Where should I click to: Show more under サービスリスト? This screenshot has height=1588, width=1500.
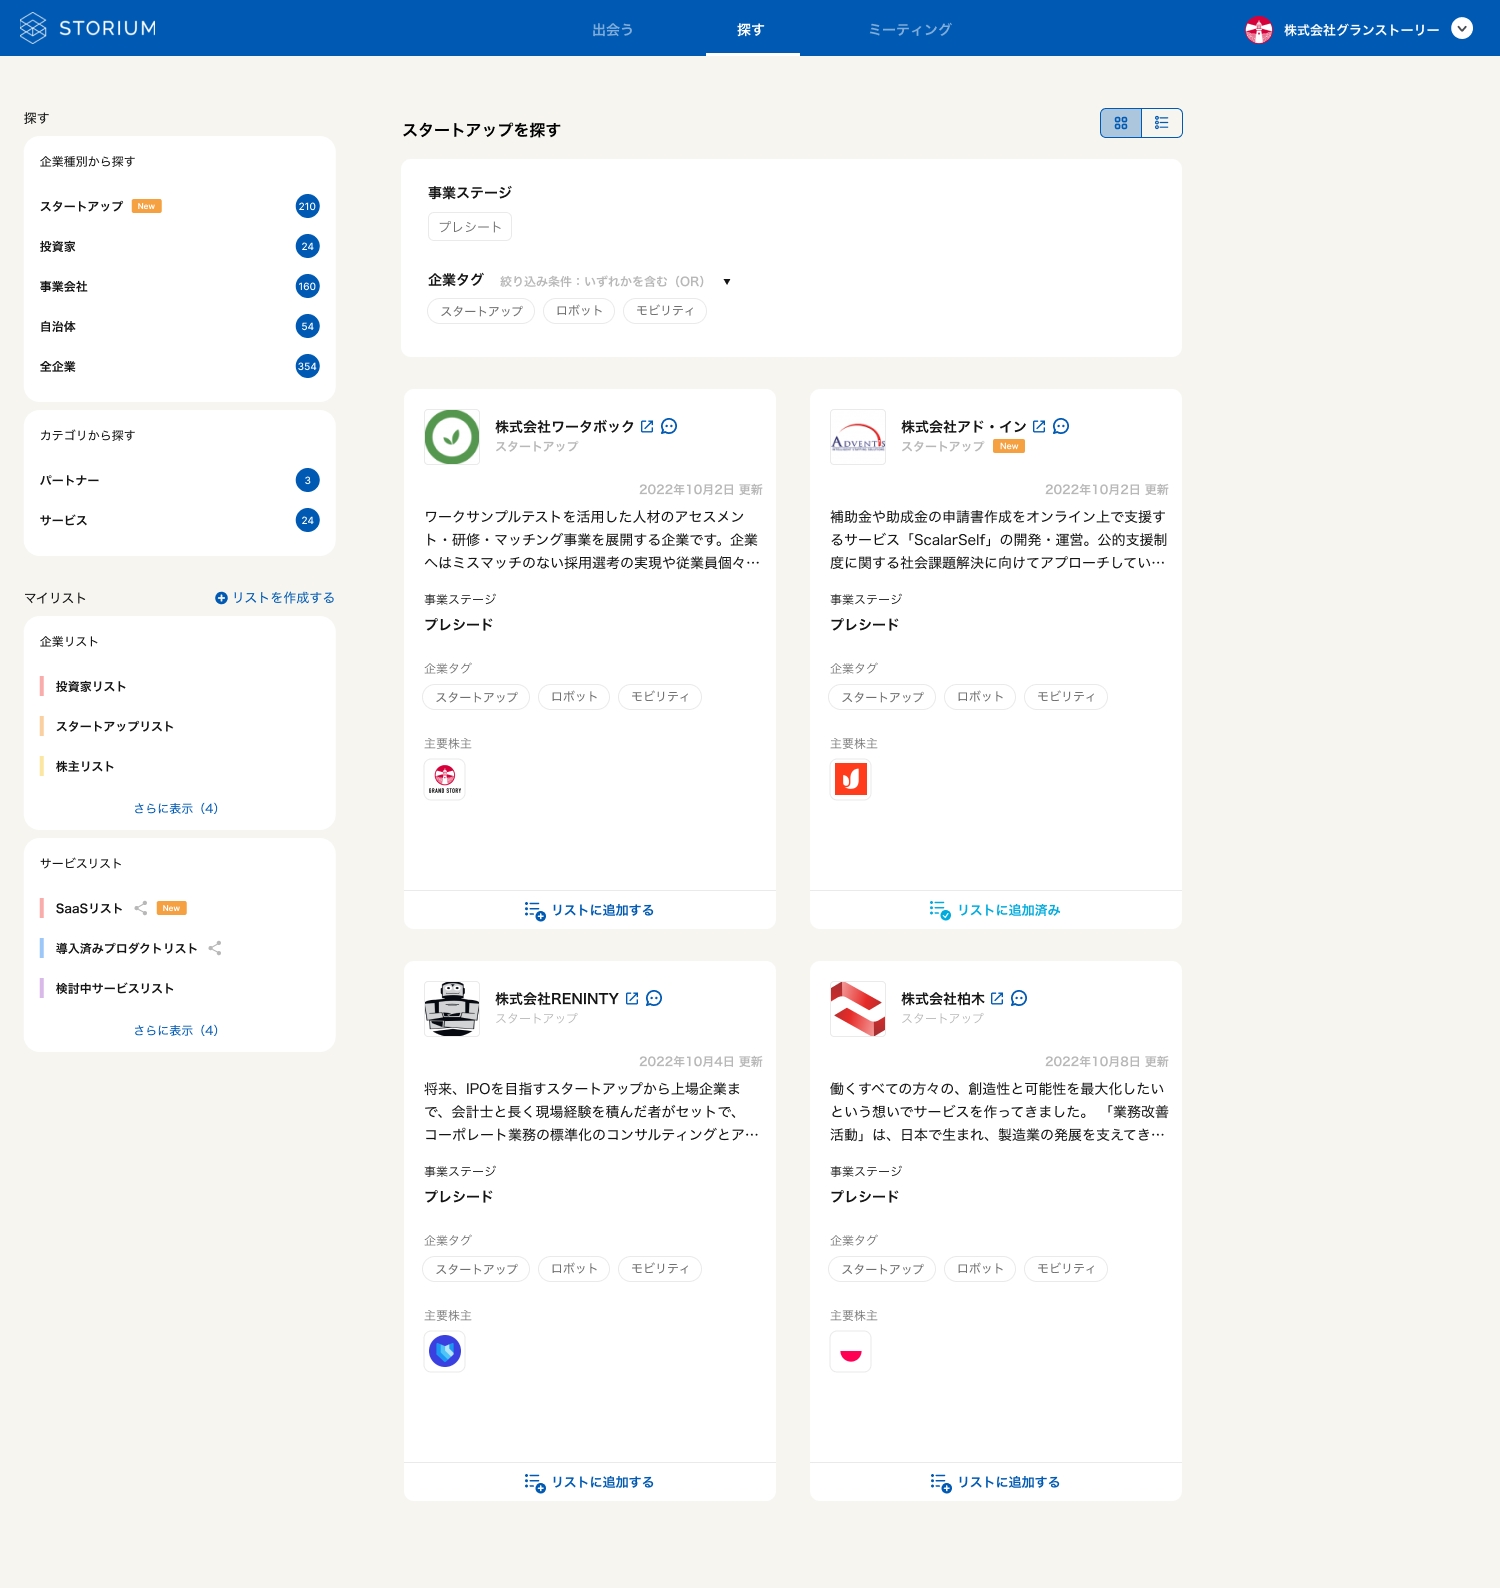click(176, 1030)
